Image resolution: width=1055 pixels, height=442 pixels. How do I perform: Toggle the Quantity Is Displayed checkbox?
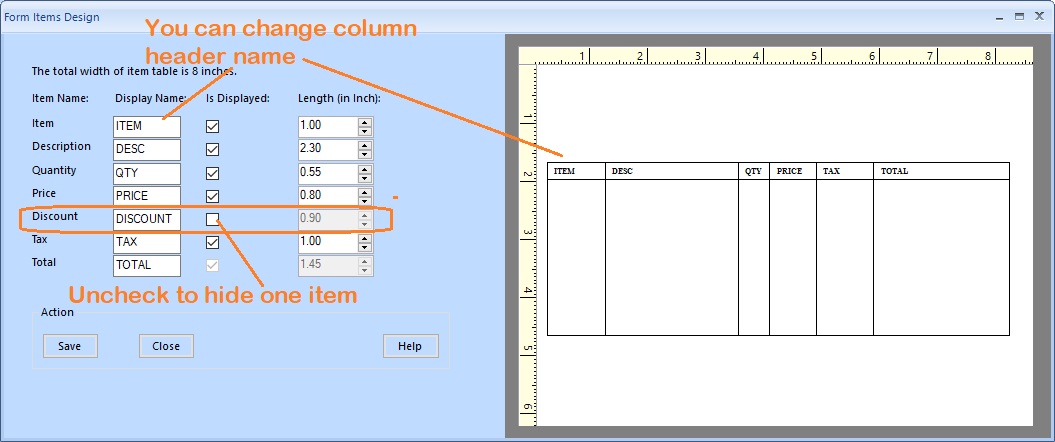(212, 173)
